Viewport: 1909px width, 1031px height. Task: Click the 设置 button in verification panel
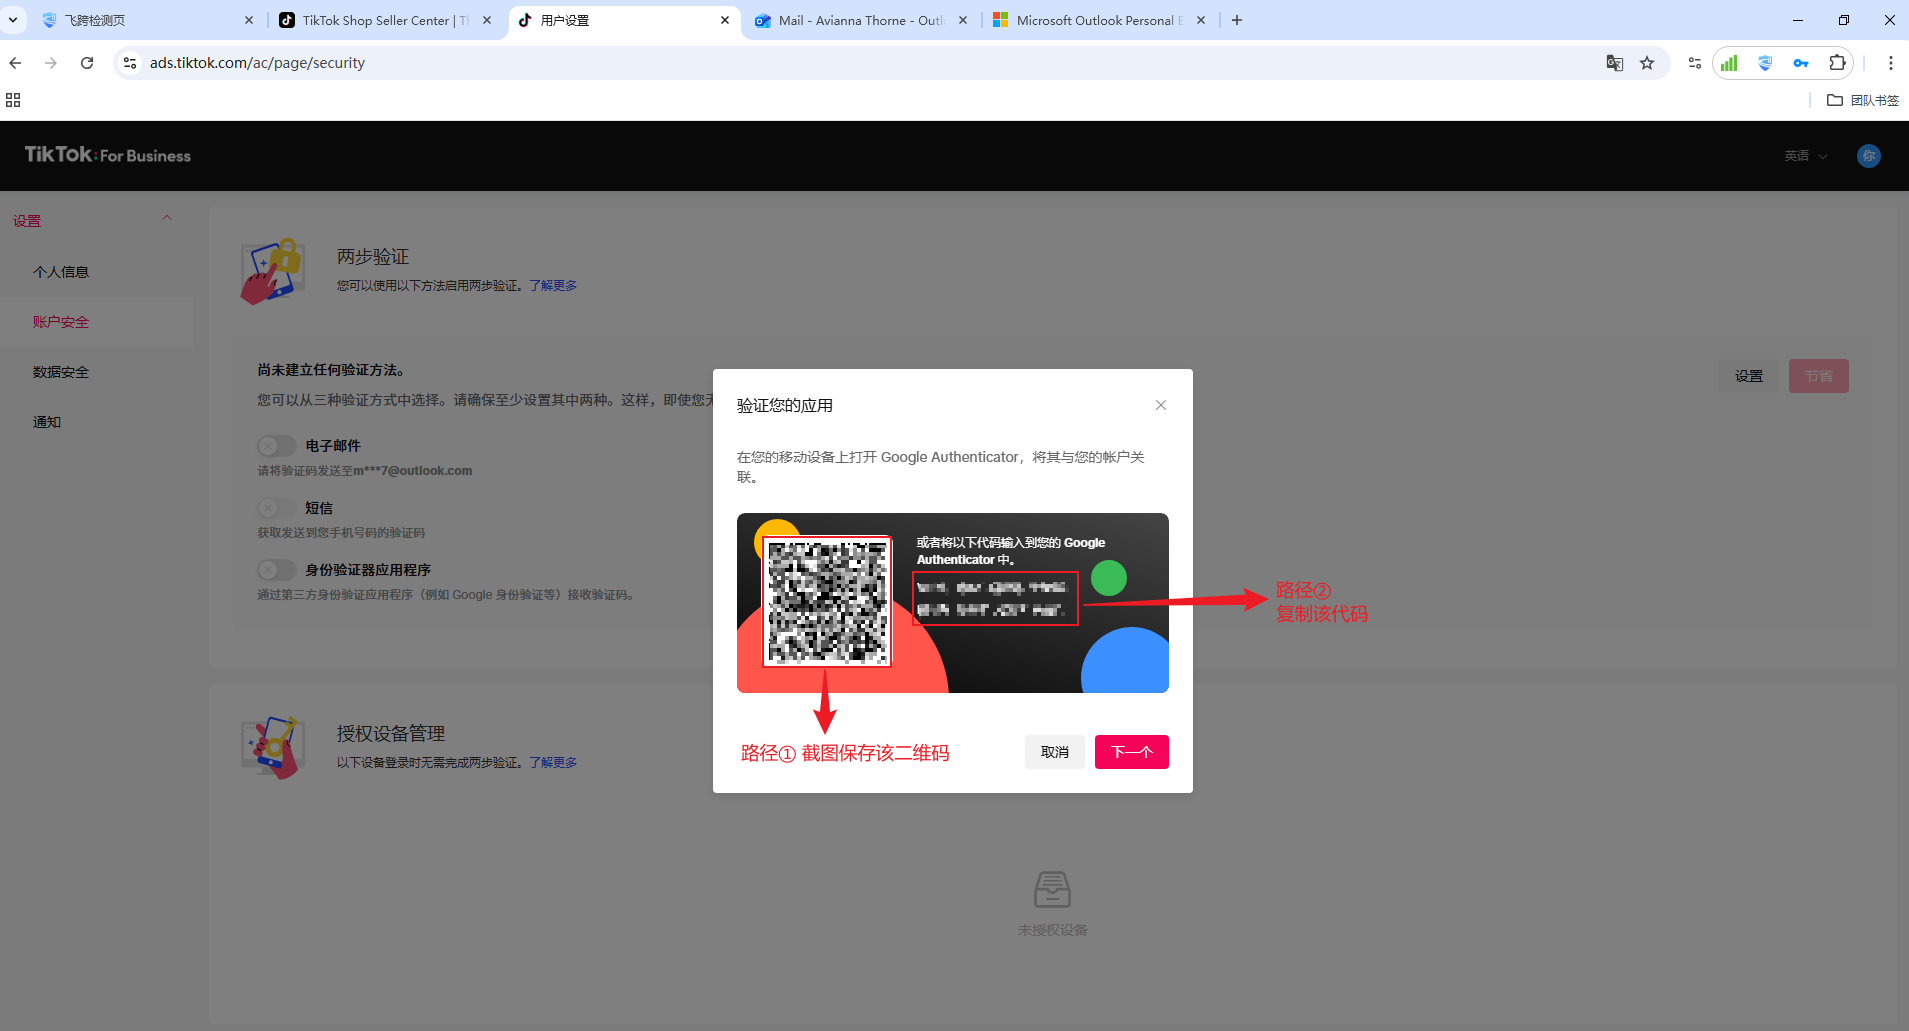(x=1749, y=376)
